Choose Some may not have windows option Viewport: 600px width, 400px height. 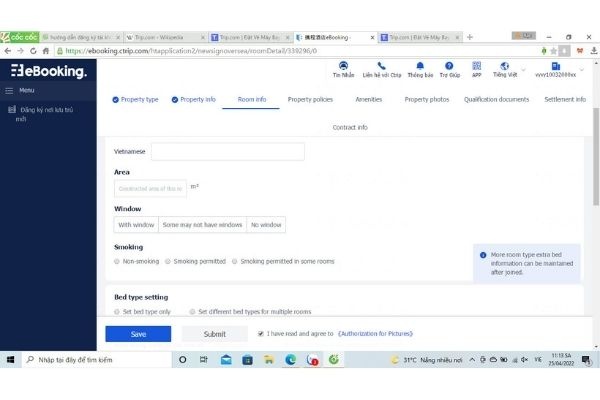click(x=202, y=225)
